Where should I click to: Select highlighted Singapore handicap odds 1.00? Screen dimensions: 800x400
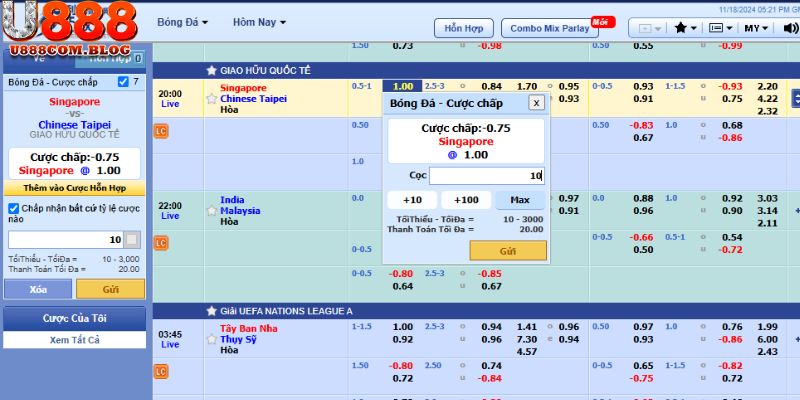tap(403, 86)
